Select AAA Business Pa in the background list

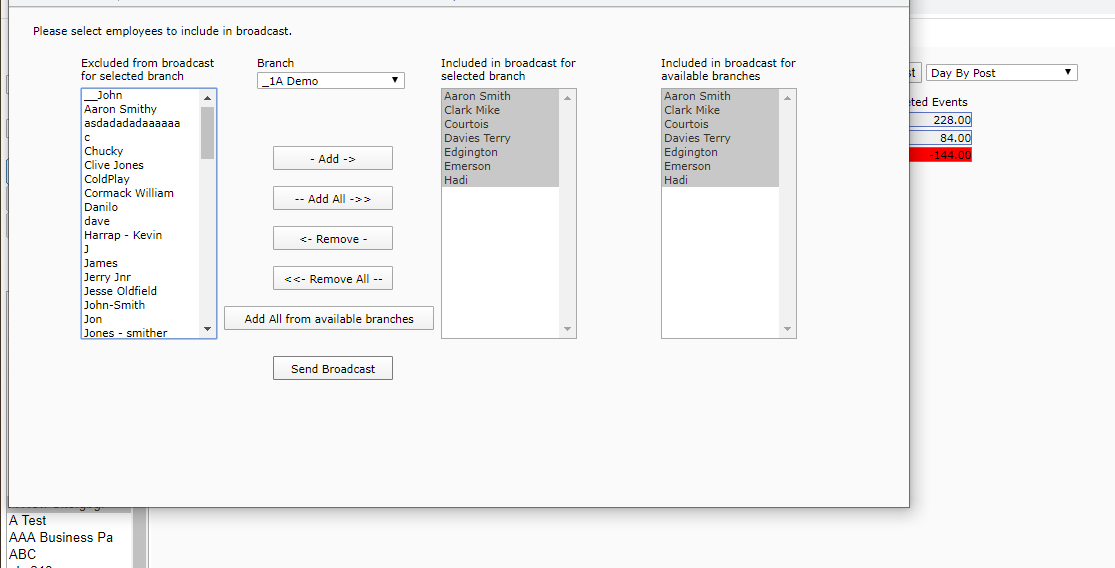pos(61,537)
